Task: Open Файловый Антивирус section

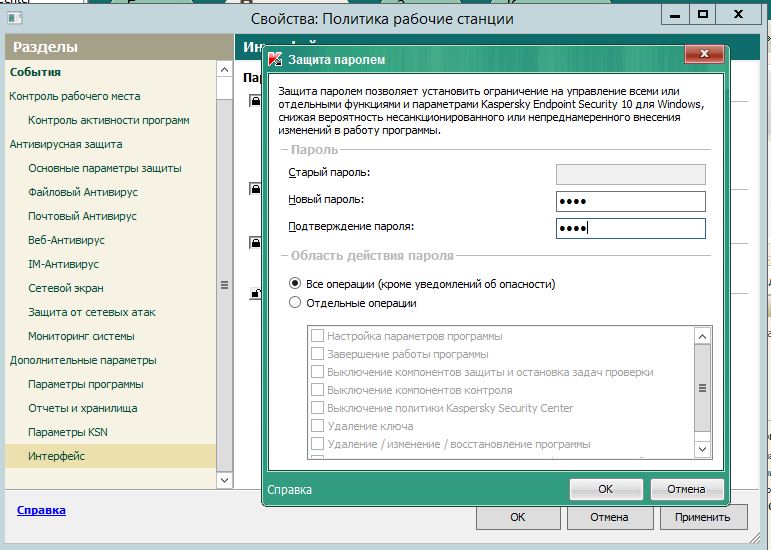Action: pos(83,192)
